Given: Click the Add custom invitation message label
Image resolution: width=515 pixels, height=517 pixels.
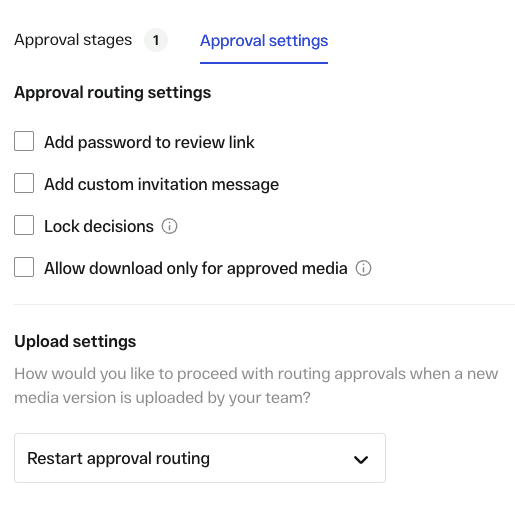Looking at the screenshot, I should 162,184.
